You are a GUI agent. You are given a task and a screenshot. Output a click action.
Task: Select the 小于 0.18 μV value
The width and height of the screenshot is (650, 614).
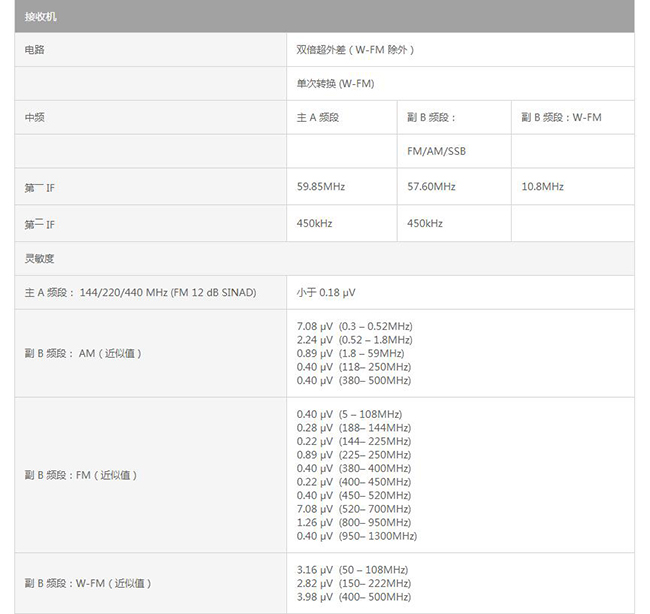click(326, 293)
